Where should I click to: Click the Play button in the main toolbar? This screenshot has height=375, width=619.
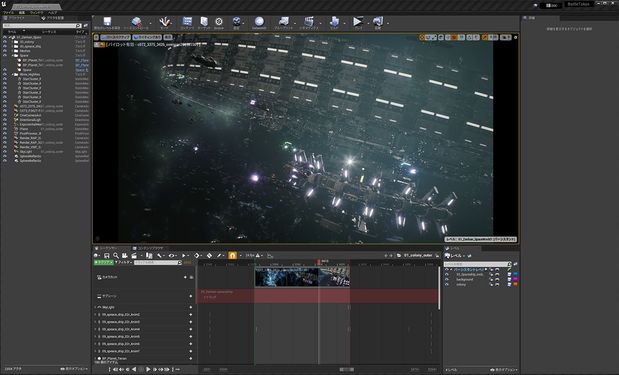pyautogui.click(x=358, y=21)
